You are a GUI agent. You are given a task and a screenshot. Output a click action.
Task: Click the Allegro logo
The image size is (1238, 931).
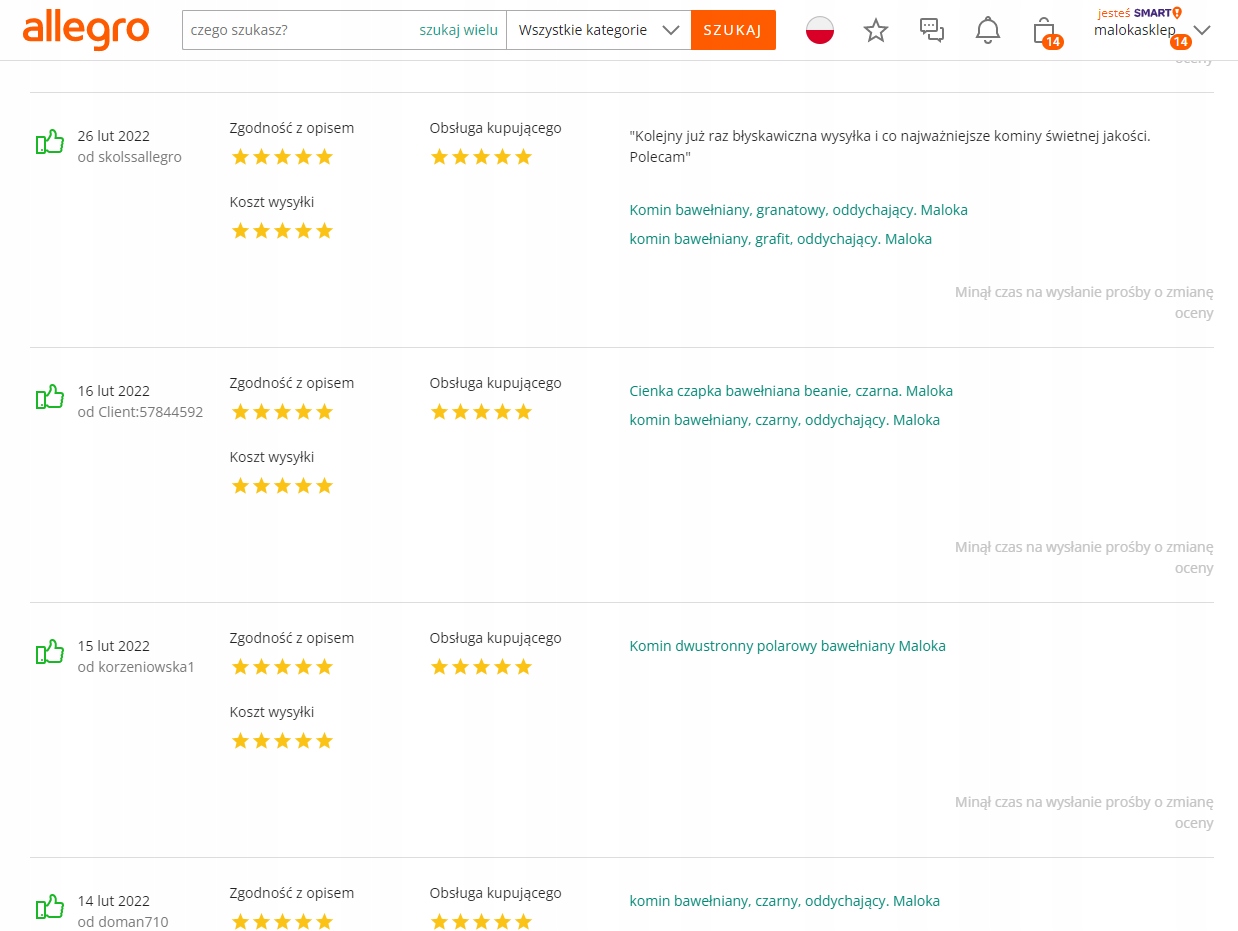(85, 30)
